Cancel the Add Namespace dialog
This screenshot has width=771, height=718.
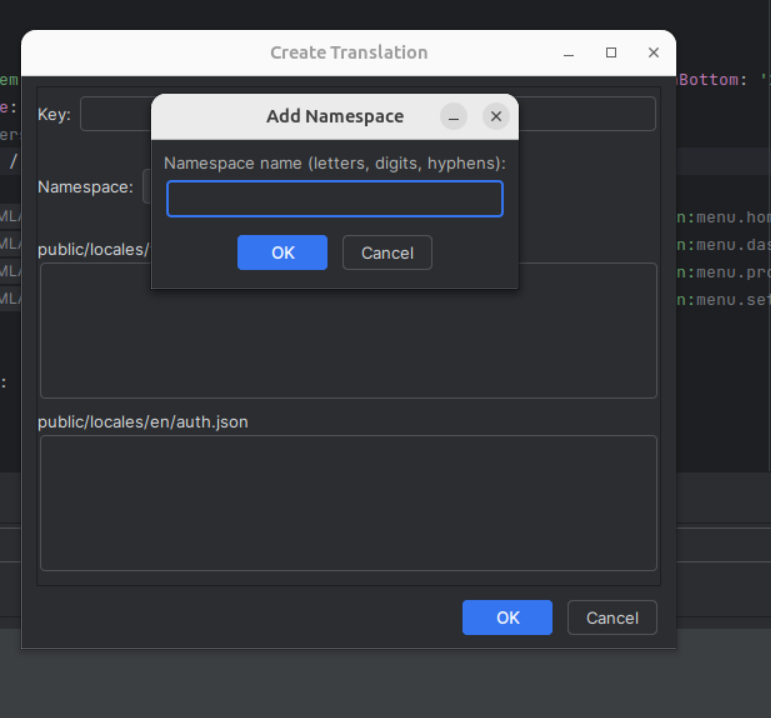pyautogui.click(x=387, y=252)
